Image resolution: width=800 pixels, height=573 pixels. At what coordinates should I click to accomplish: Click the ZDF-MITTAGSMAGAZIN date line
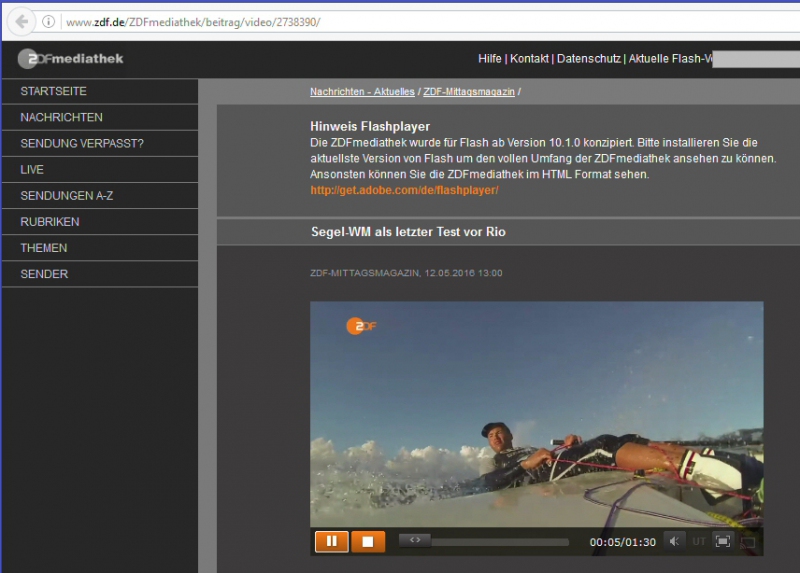(406, 273)
